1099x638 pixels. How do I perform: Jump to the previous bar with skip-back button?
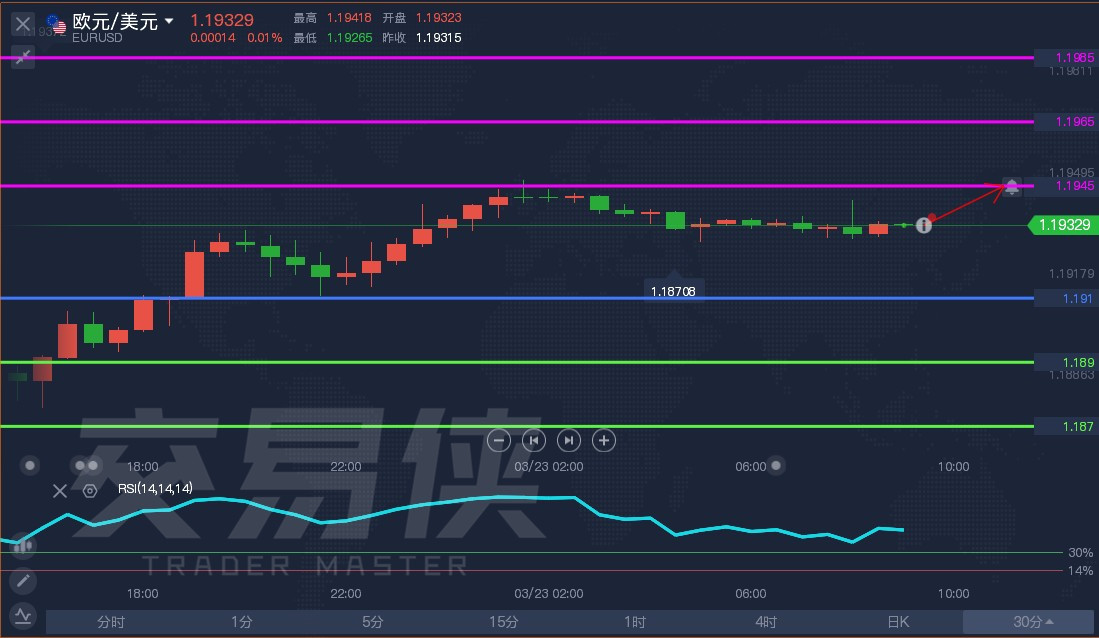tap(533, 440)
